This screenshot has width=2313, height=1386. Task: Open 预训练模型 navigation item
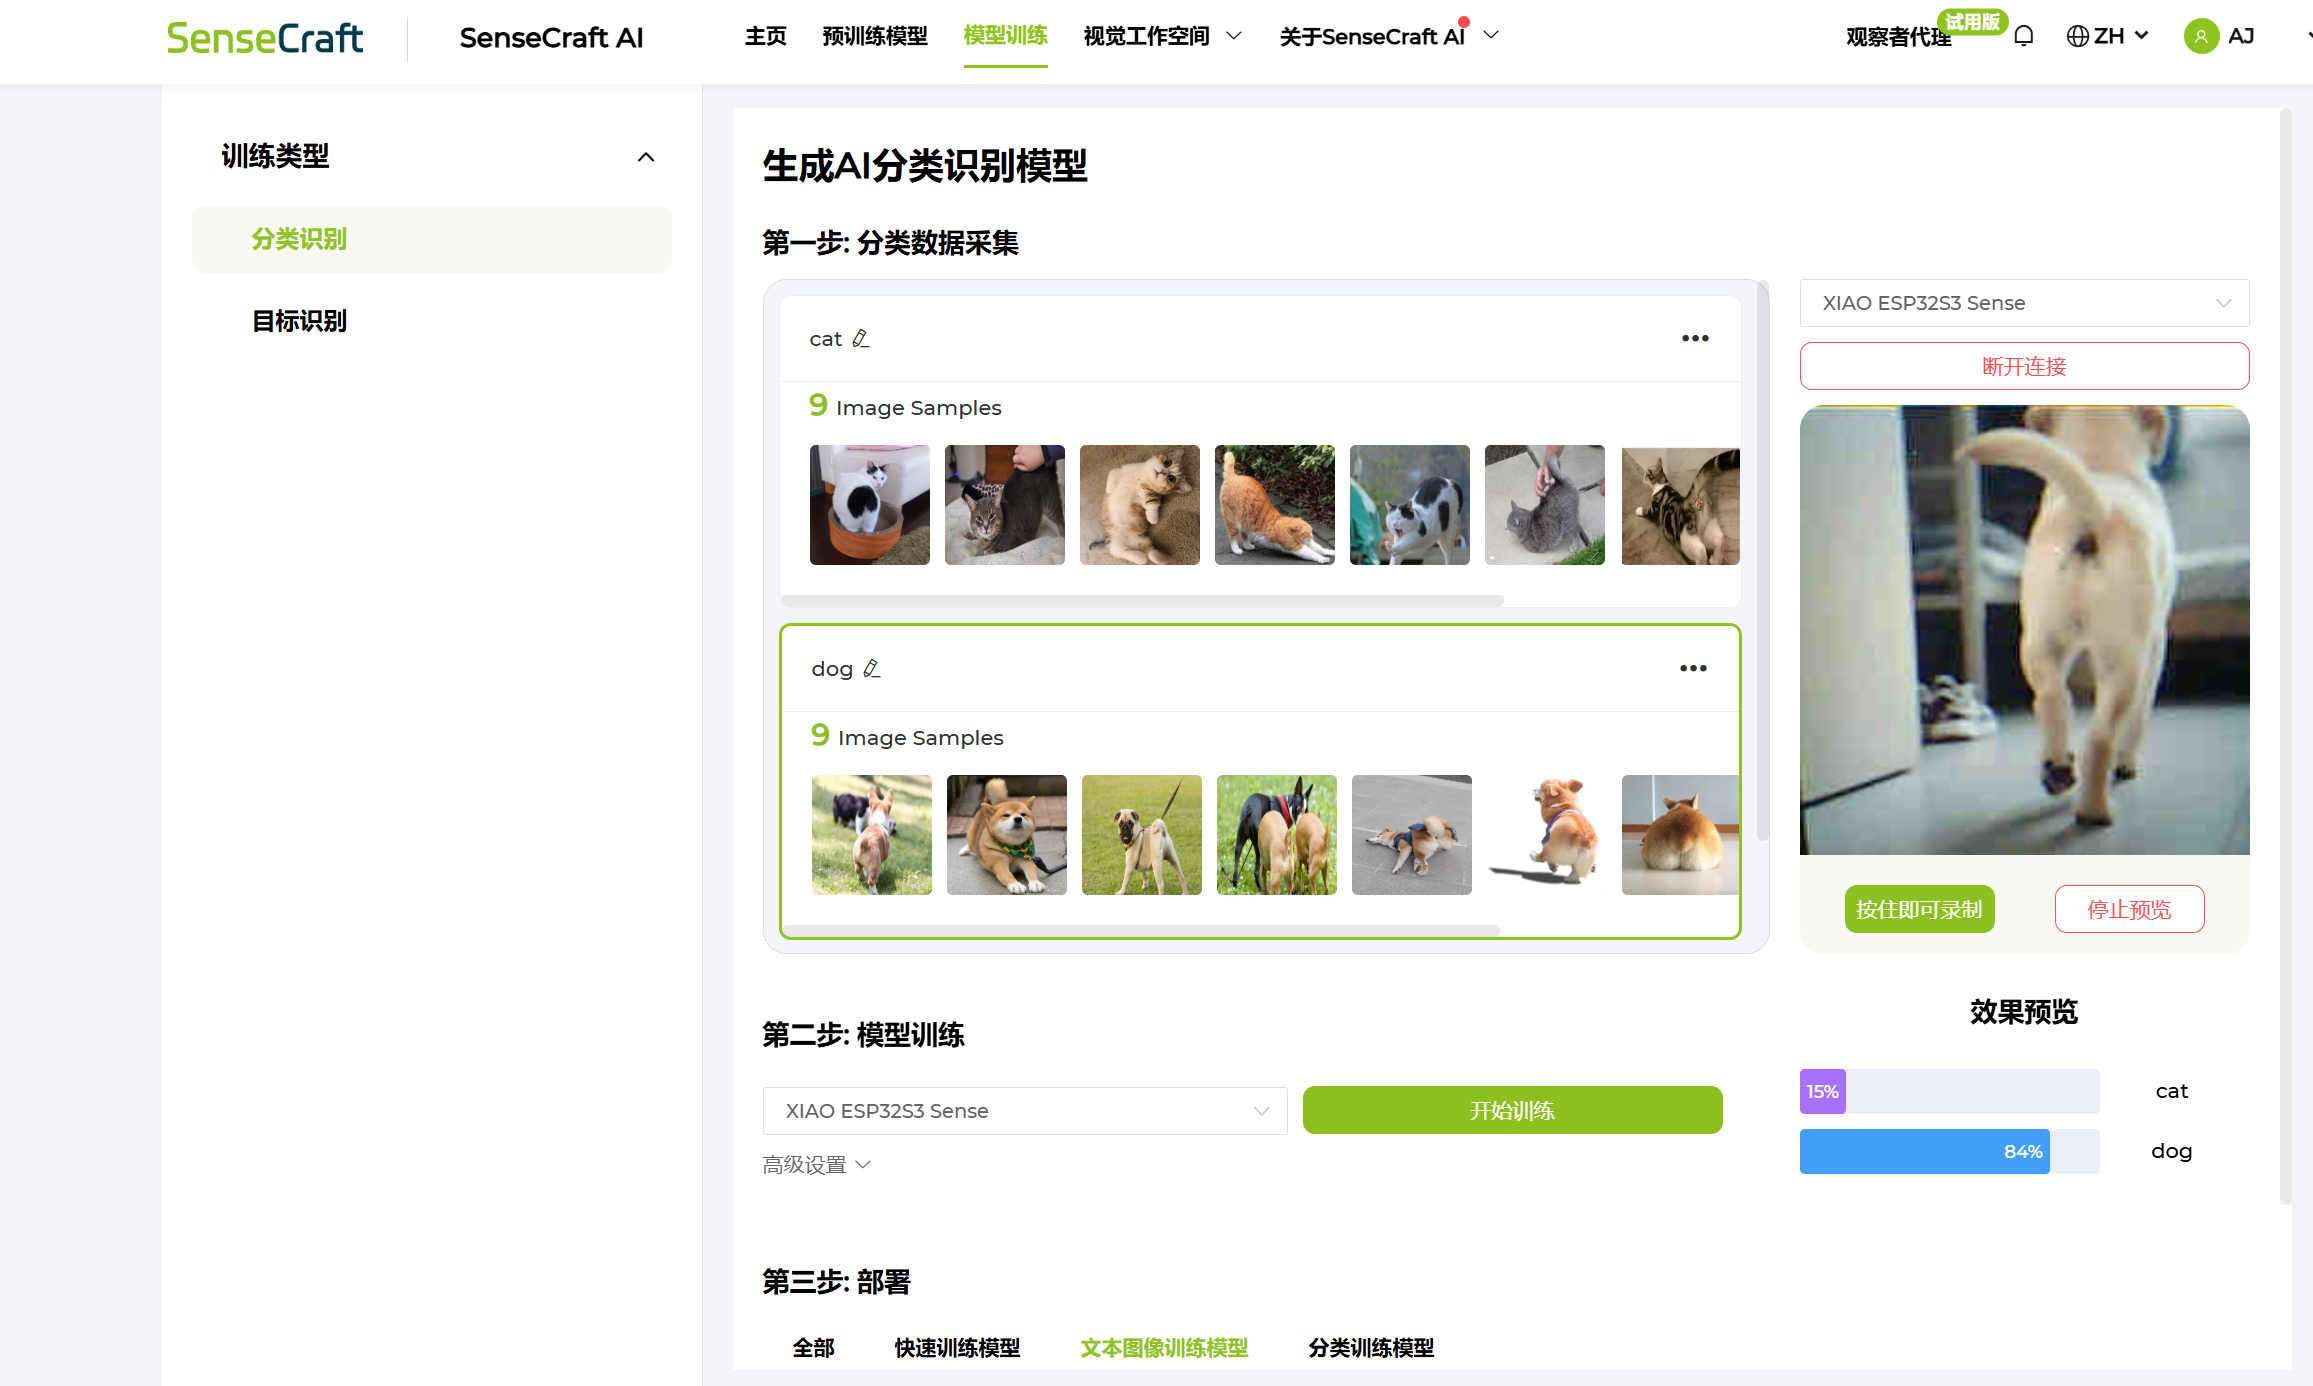point(875,37)
